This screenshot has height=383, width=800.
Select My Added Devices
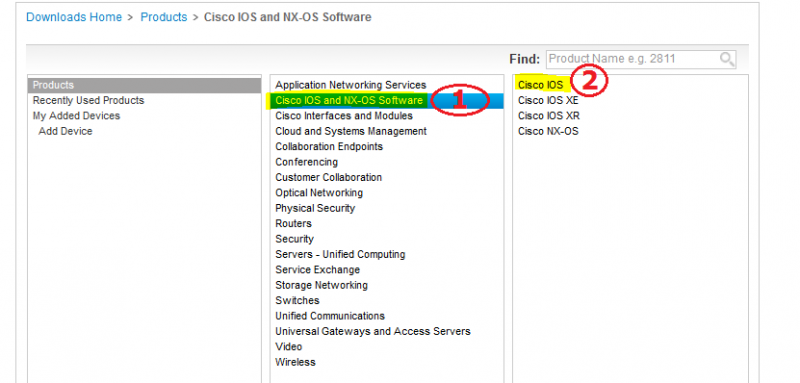tap(77, 116)
